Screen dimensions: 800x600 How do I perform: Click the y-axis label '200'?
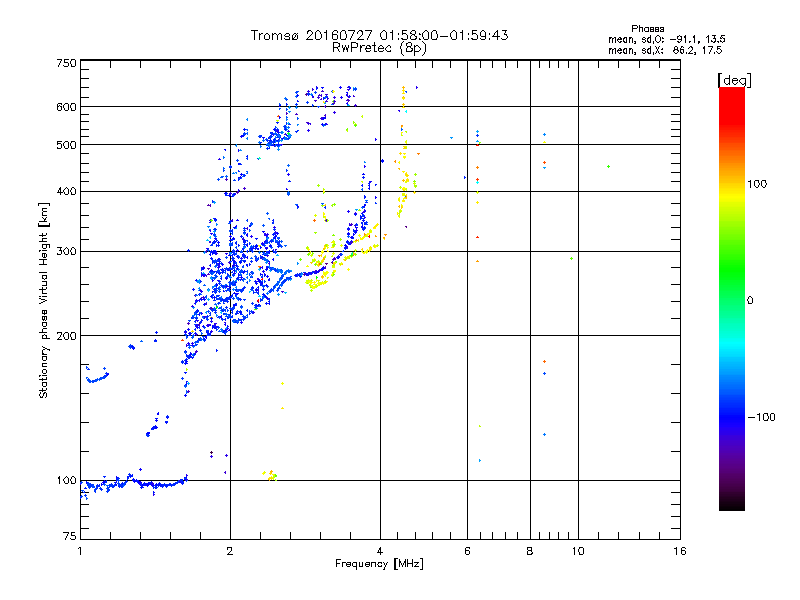(66, 336)
